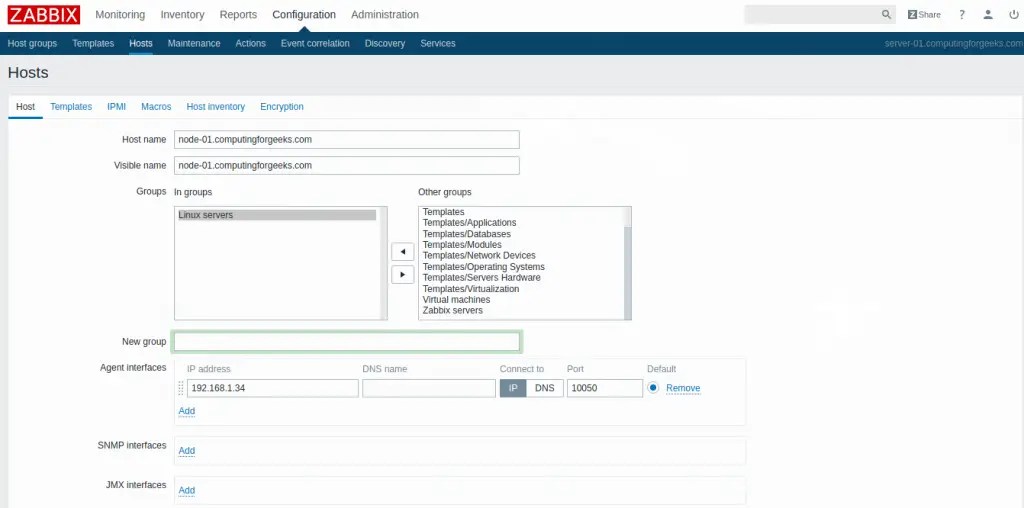Go to Host groups submenu
1024x508 pixels.
point(32,43)
